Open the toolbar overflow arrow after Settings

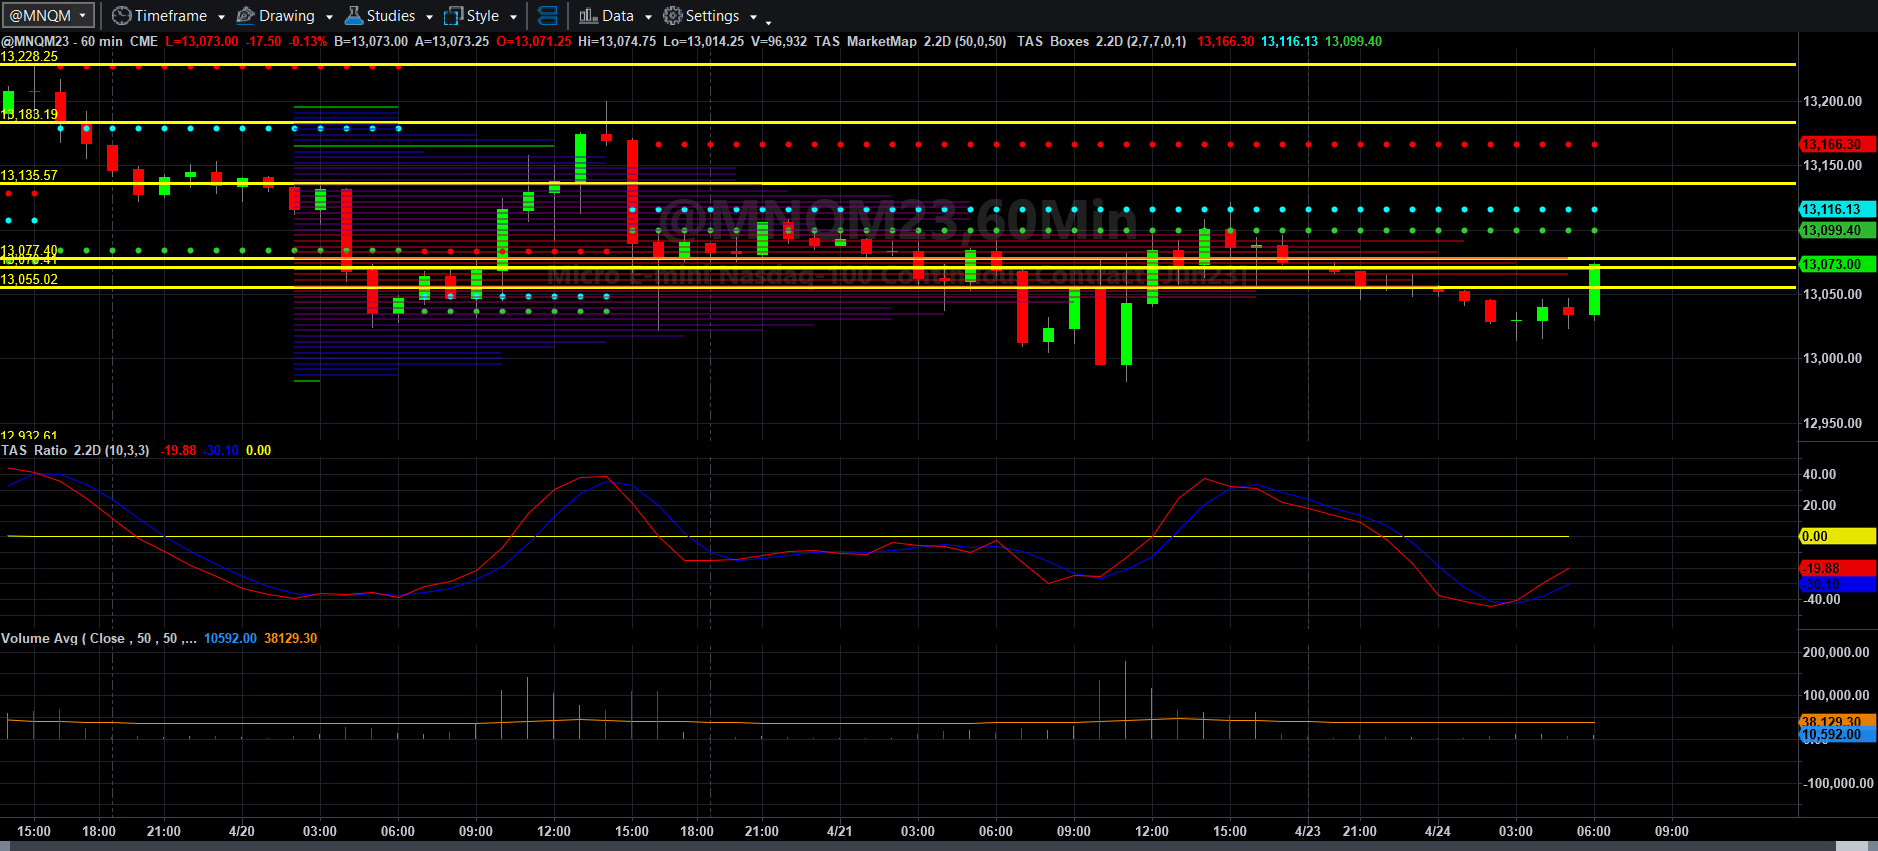point(768,21)
